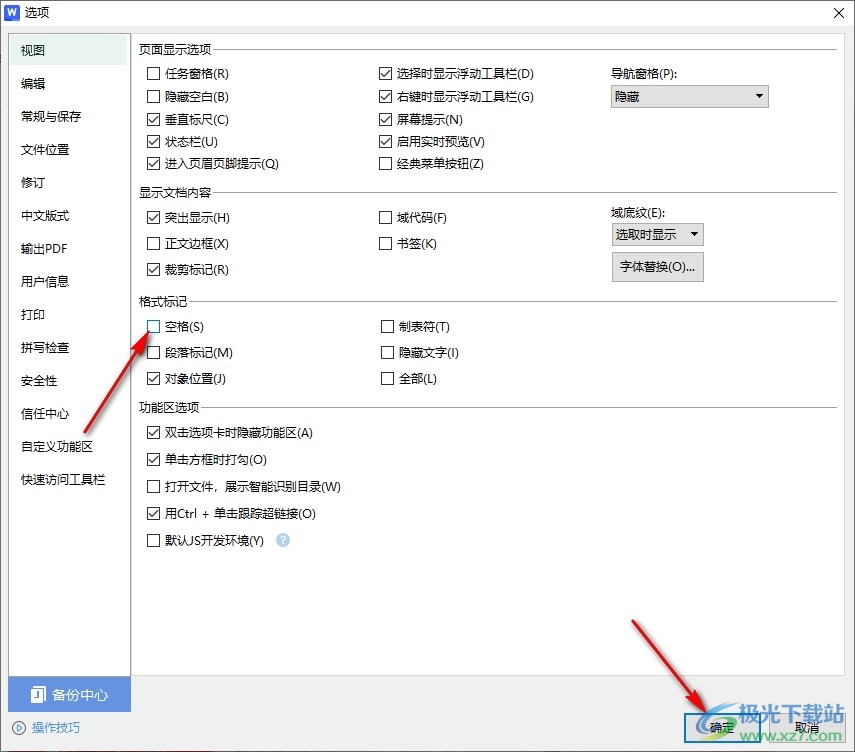Click the play icon next to 操作技巧

19,727
